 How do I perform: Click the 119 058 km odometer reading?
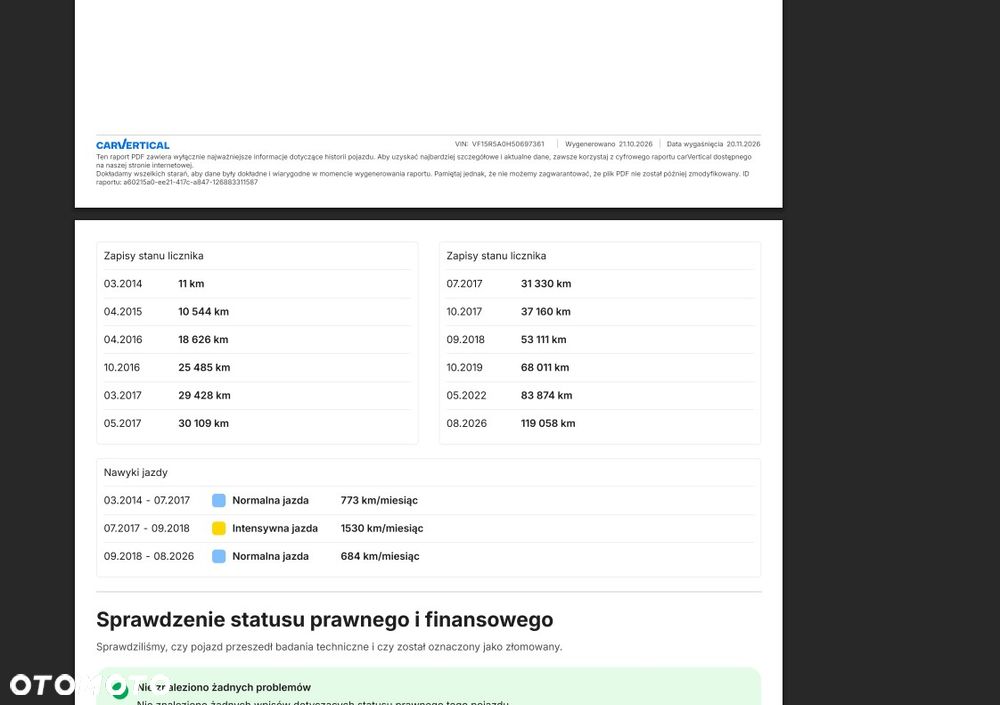(548, 424)
